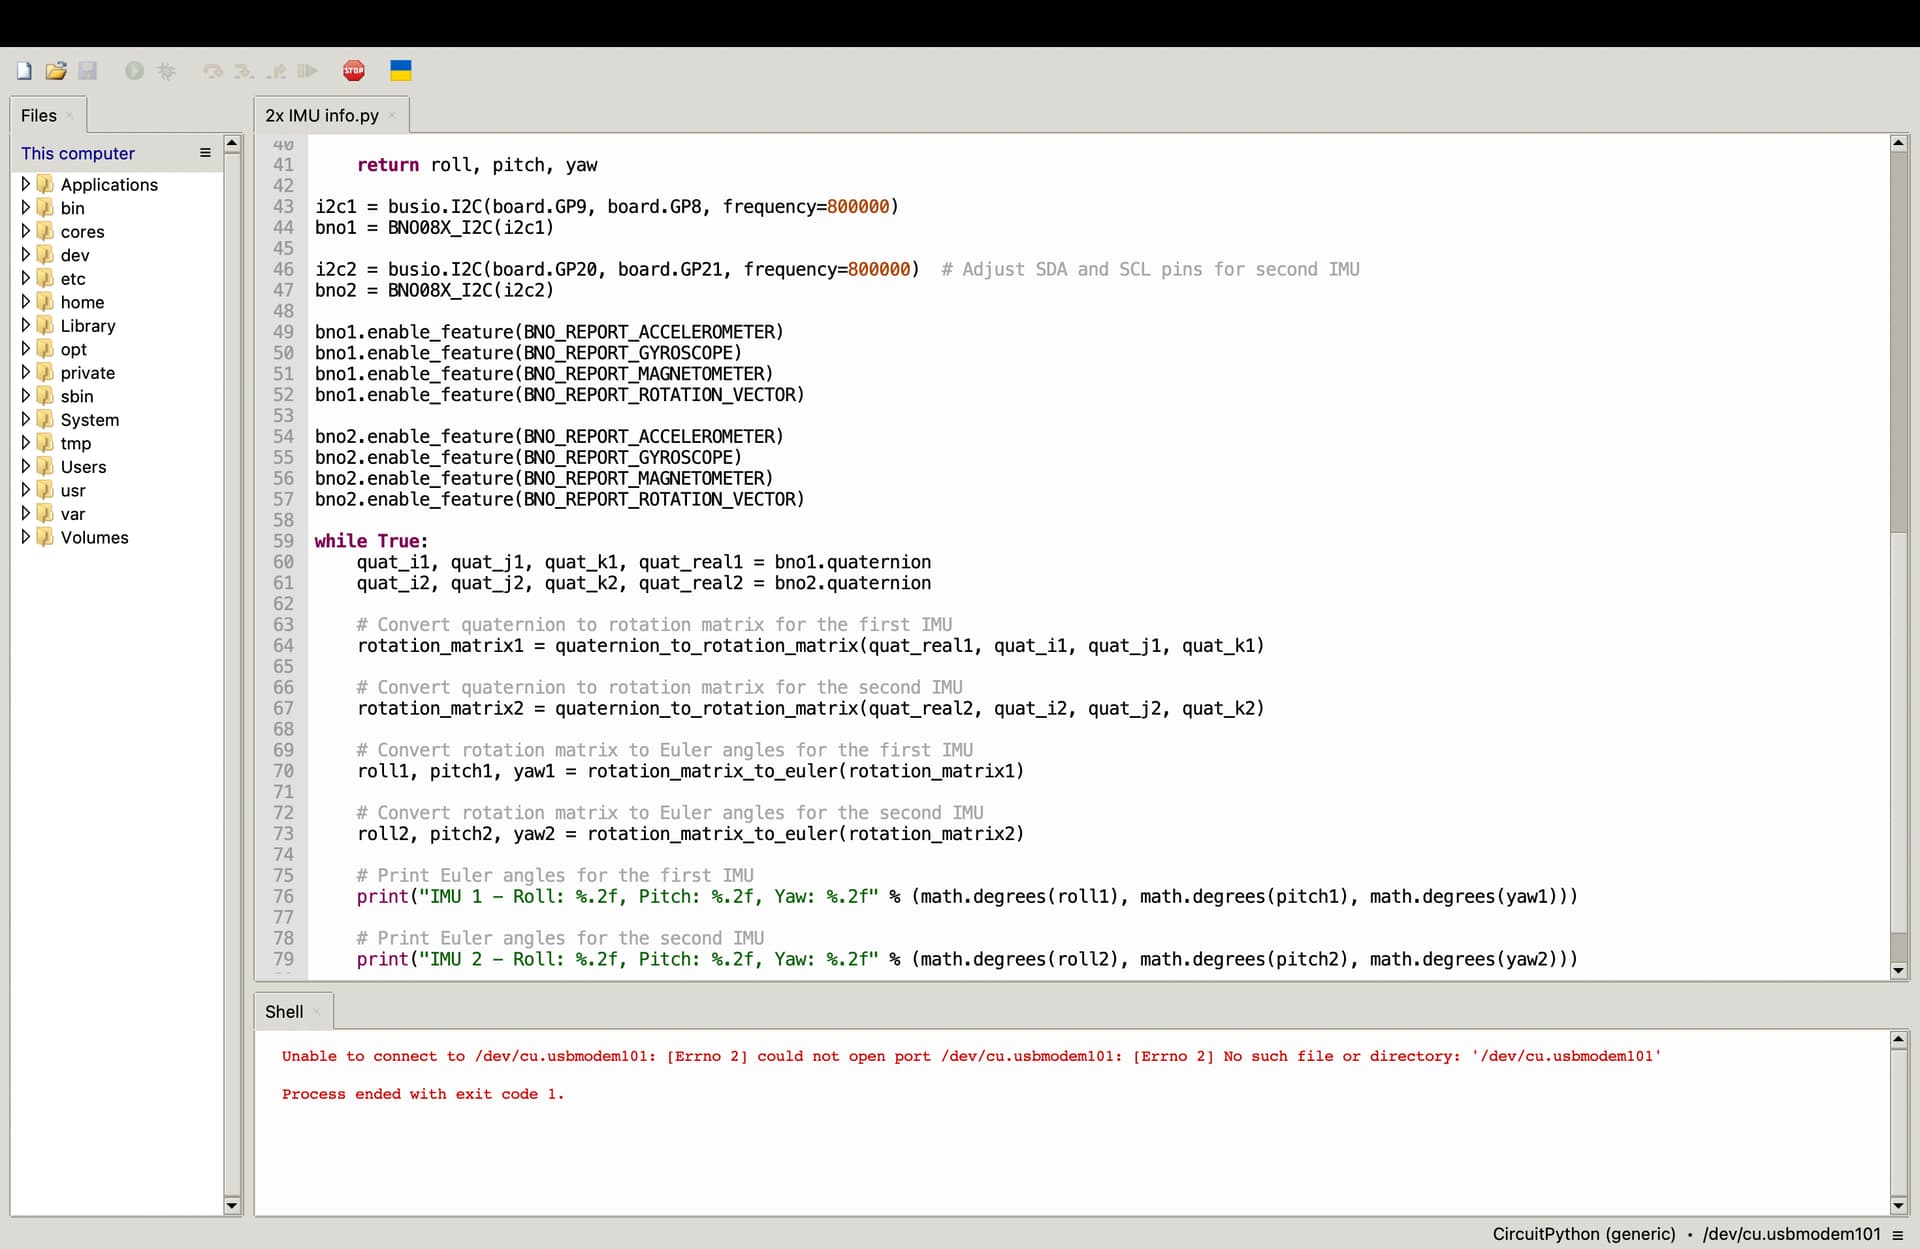Image resolution: width=1920 pixels, height=1249 pixels.
Task: Click 'bno2 = BNO08X_I2C(i2c2)' code line
Action: tap(434, 290)
